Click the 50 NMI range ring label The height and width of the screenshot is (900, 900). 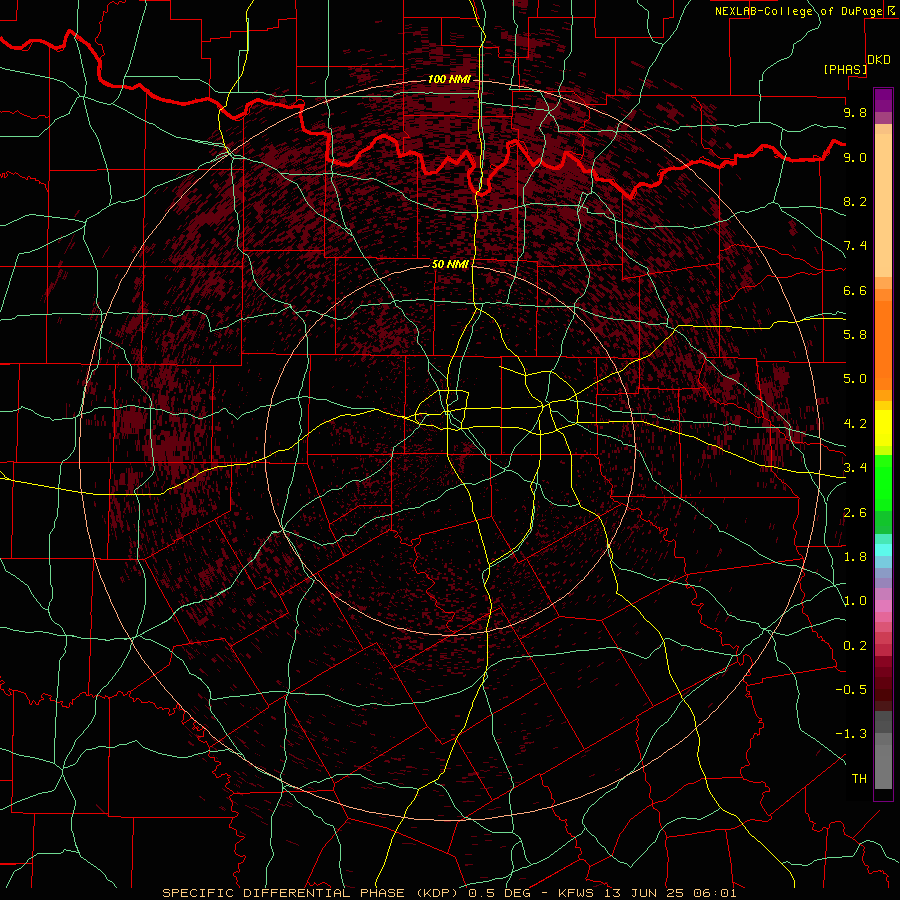click(450, 264)
